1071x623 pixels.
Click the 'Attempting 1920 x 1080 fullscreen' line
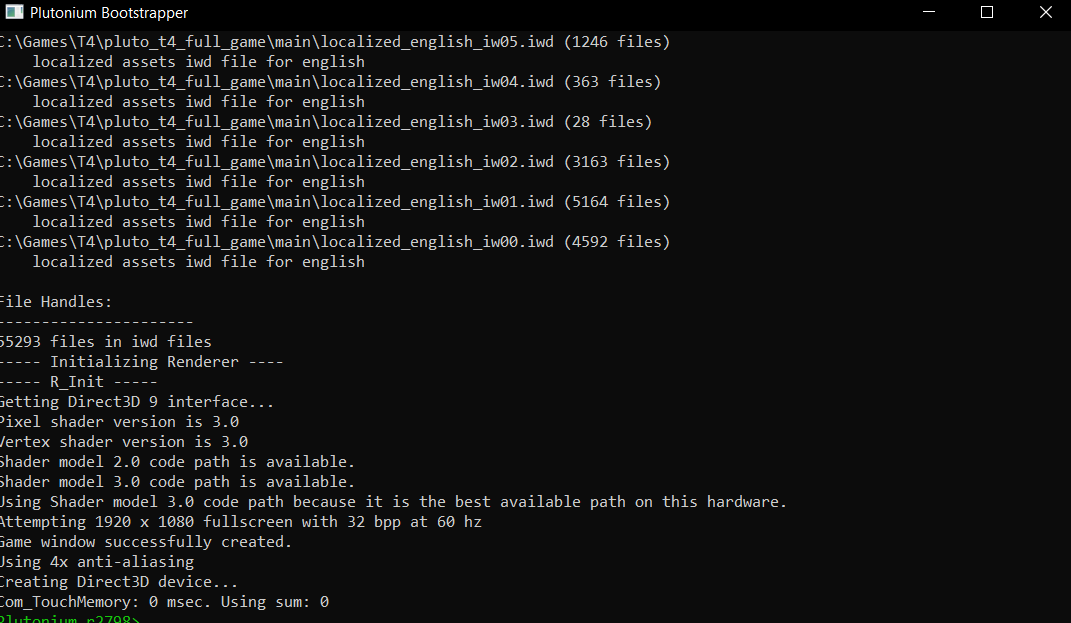pyautogui.click(x=240, y=522)
